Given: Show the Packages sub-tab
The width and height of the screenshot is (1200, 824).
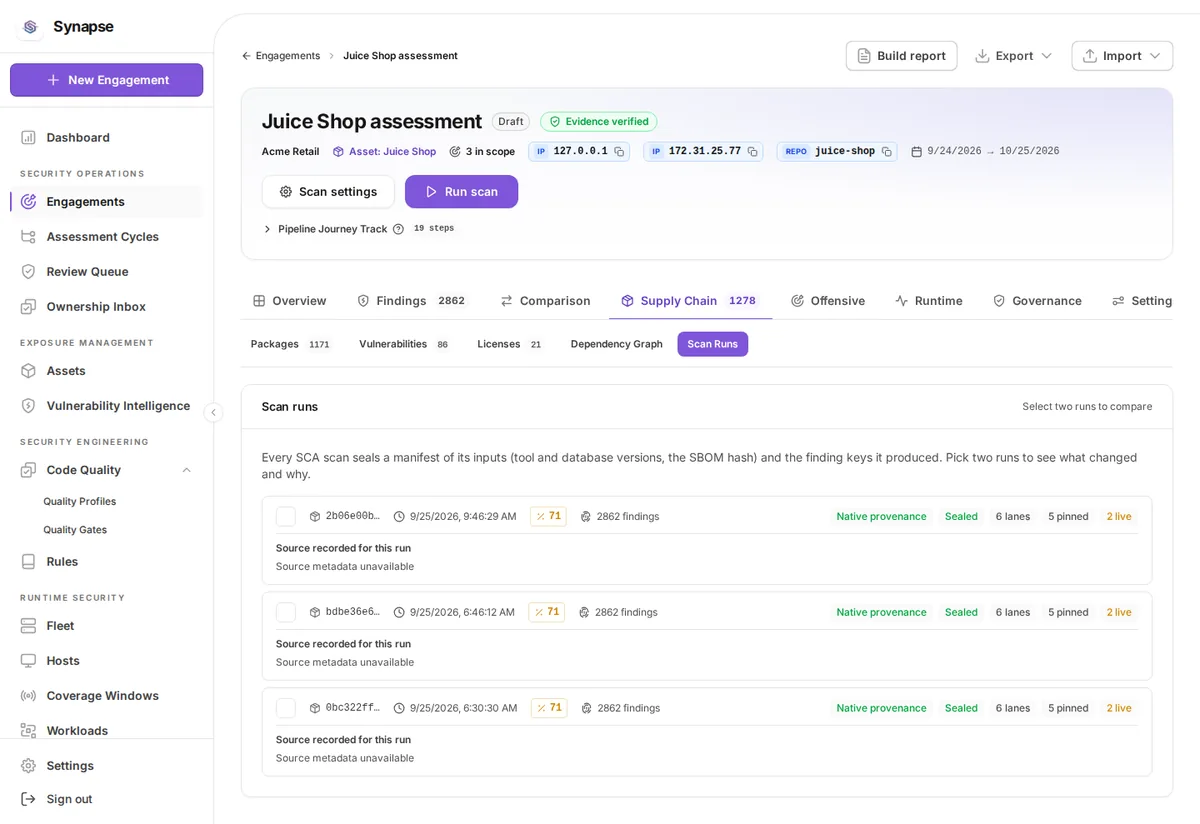Looking at the screenshot, I should click(x=290, y=344).
